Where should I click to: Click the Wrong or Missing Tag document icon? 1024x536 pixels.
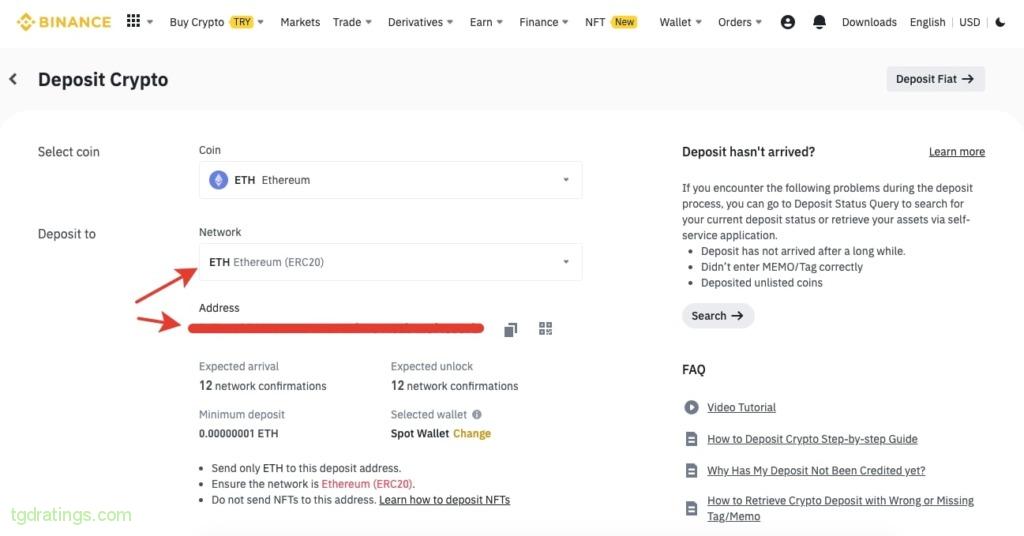click(x=691, y=508)
